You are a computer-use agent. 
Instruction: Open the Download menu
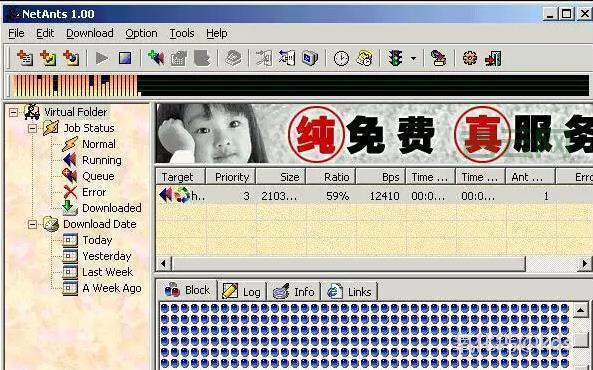(x=90, y=33)
